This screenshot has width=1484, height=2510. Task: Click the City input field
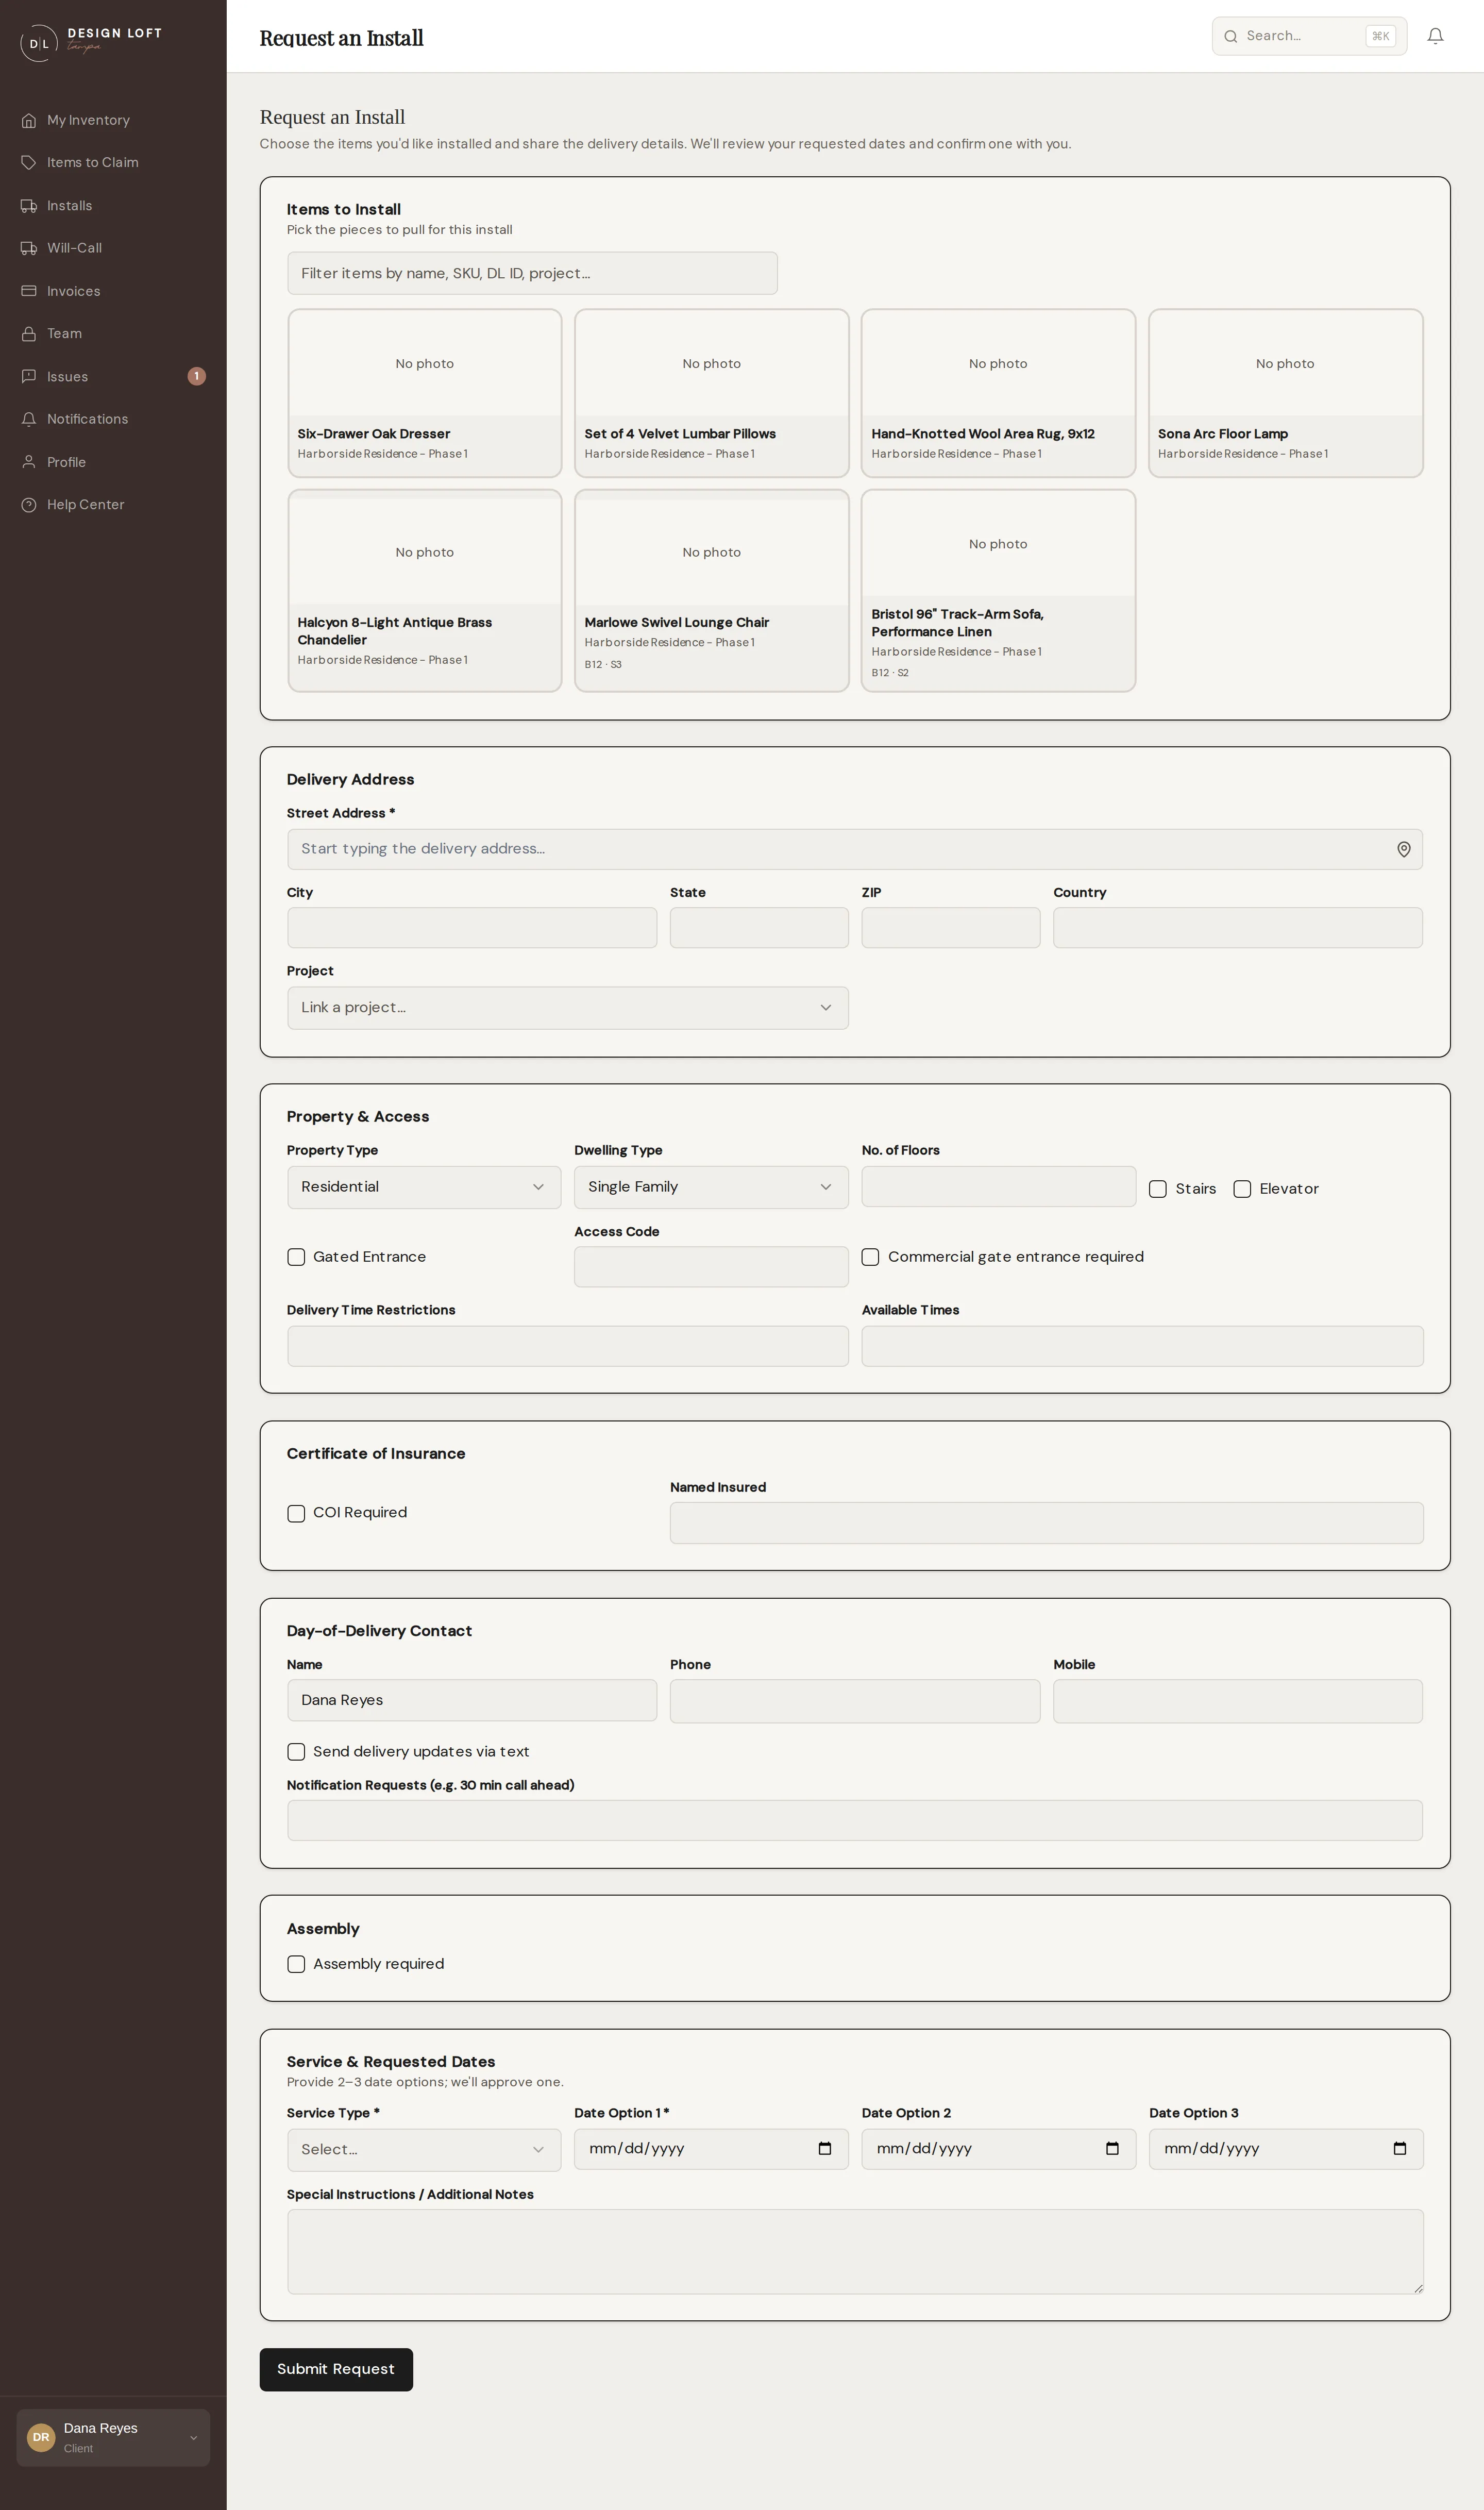click(472, 928)
